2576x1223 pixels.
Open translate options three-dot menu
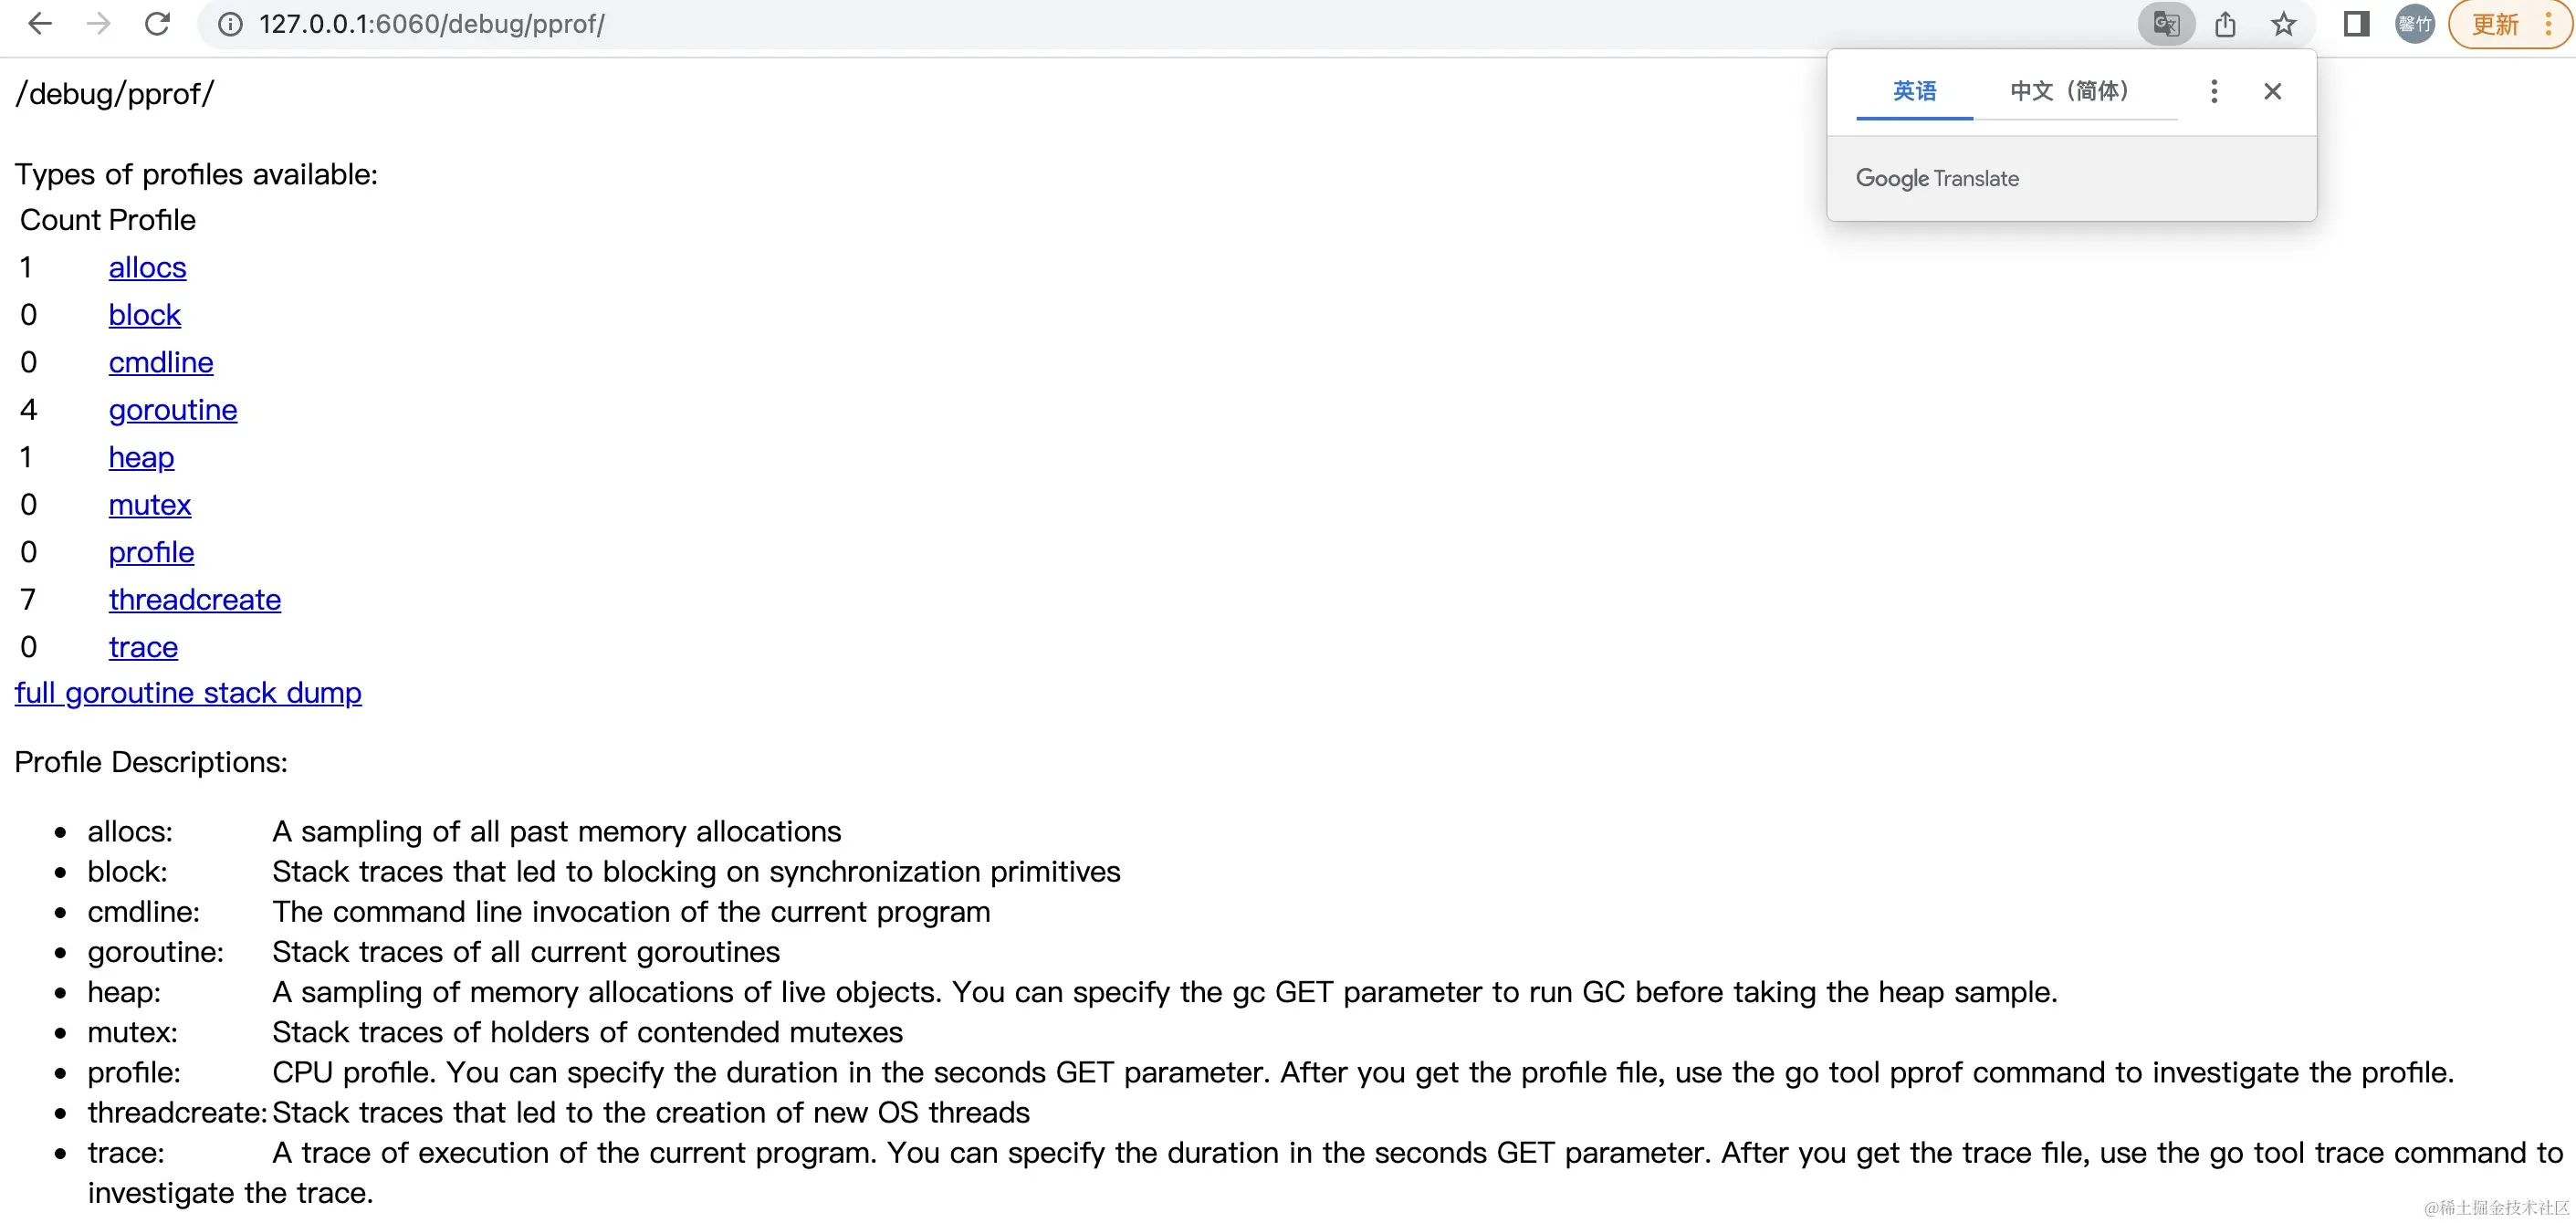(2214, 91)
